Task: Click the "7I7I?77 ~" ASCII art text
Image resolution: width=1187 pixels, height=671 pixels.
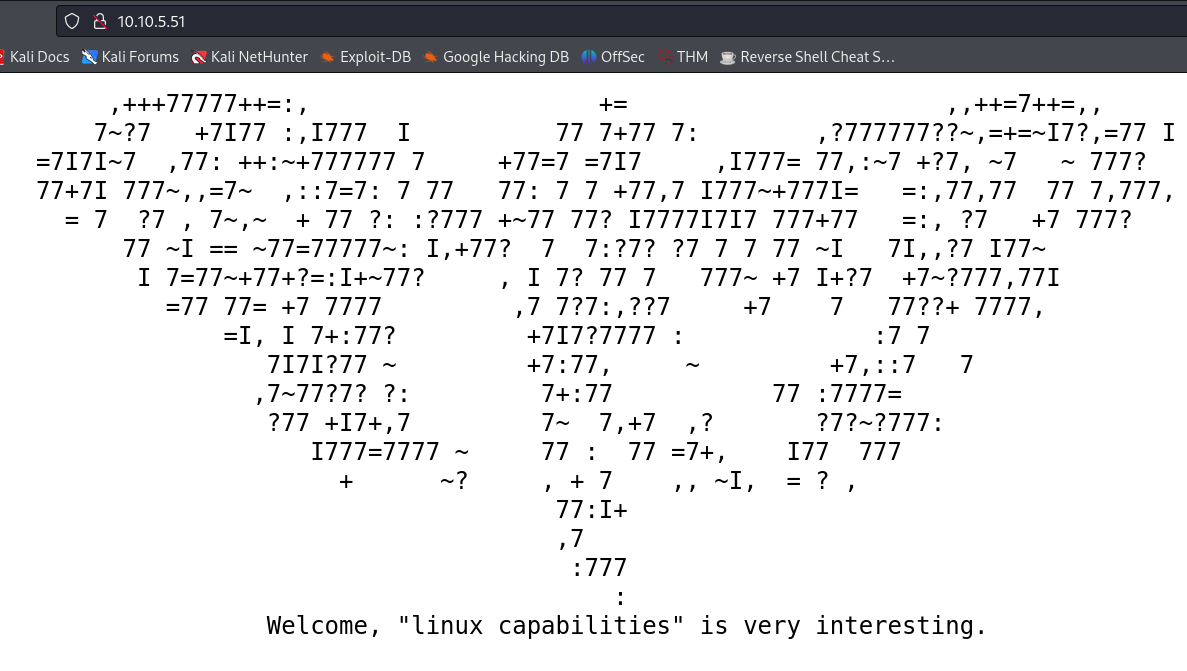Action: [x=332, y=365]
